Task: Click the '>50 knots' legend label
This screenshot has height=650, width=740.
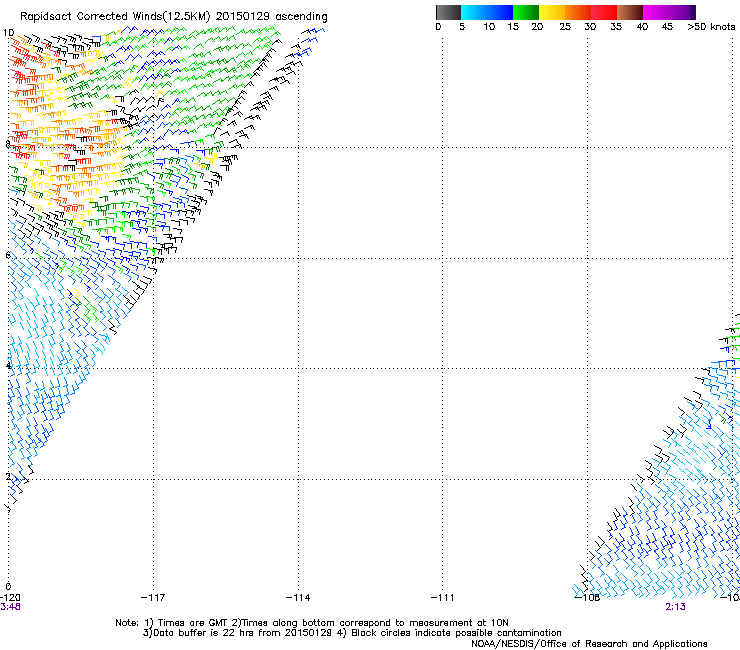Action: point(711,27)
